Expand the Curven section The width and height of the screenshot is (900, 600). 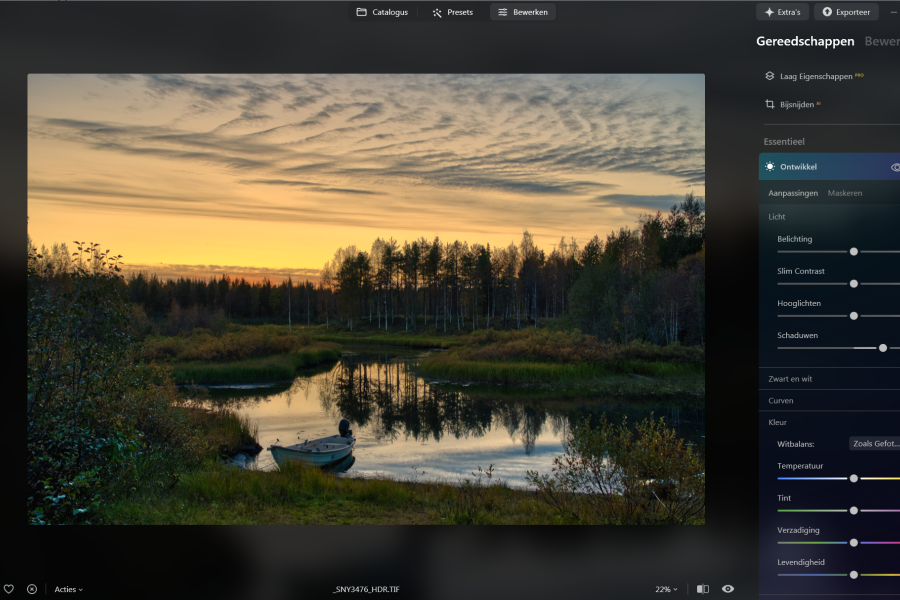click(781, 400)
